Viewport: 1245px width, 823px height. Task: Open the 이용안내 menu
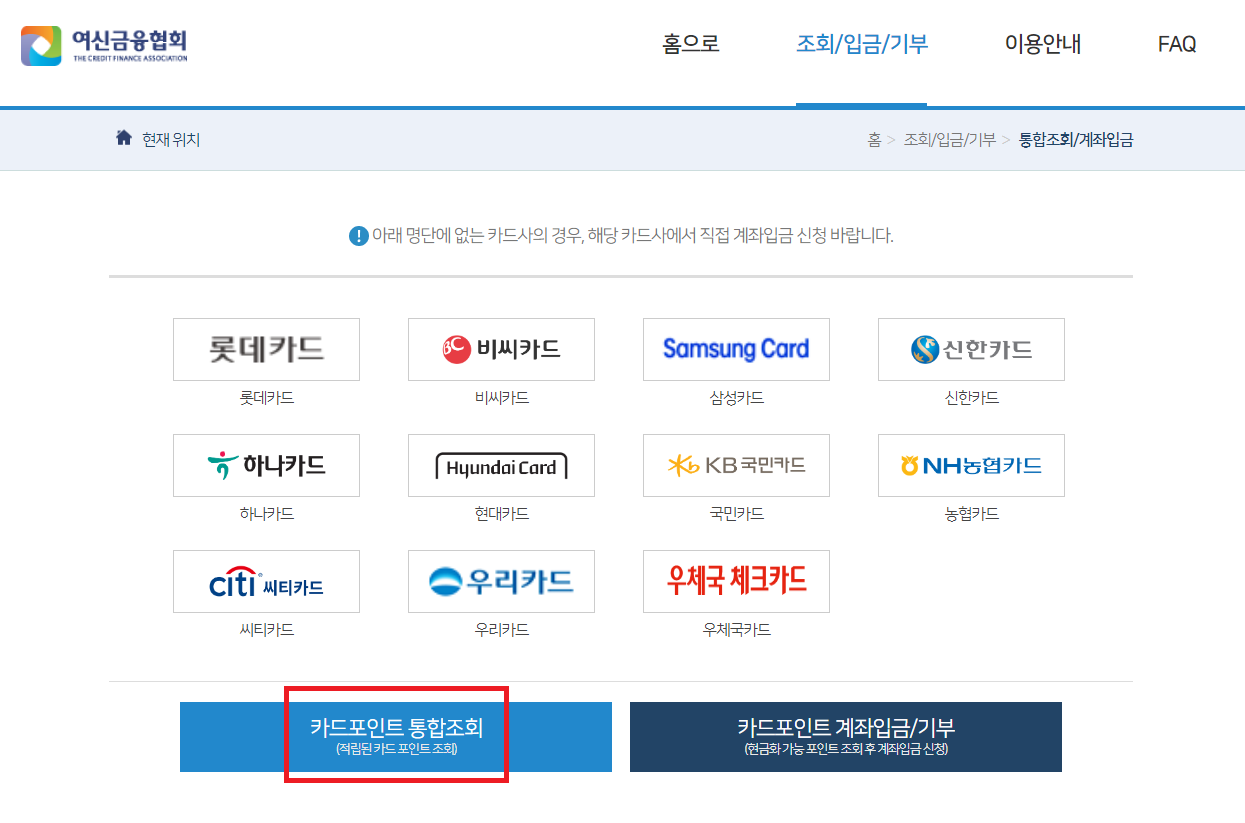(x=1043, y=44)
